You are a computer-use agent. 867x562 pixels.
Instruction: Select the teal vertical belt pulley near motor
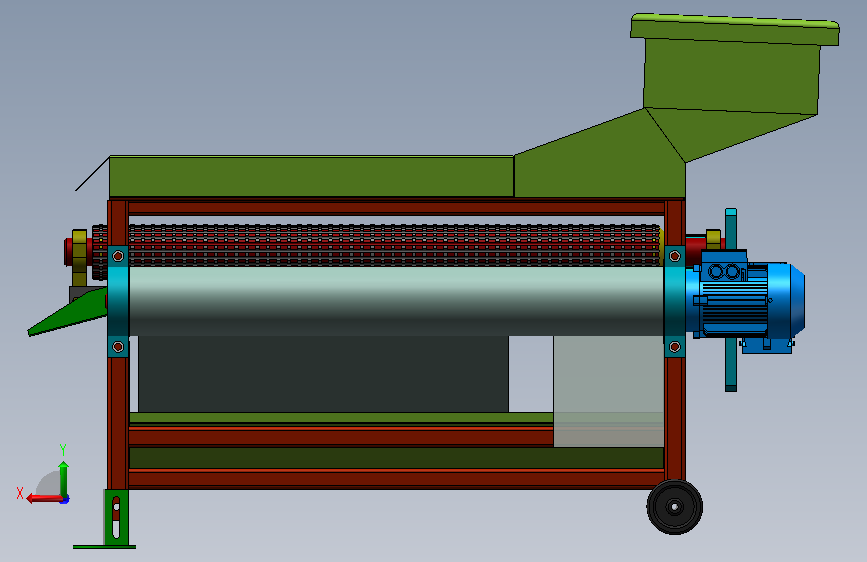tap(731, 300)
